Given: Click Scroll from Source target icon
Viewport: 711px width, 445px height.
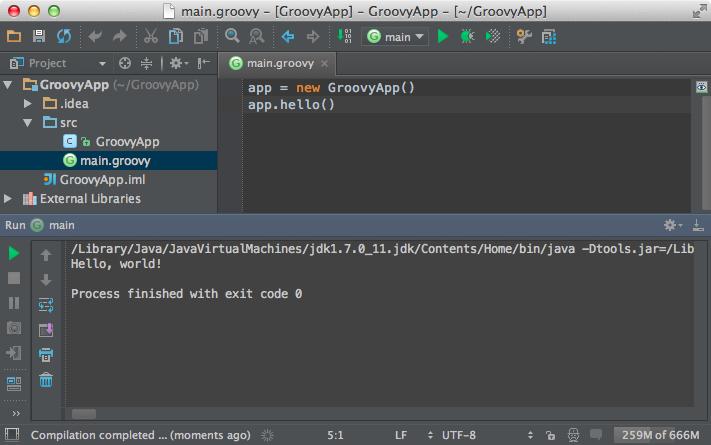Looking at the screenshot, I should [x=125, y=63].
